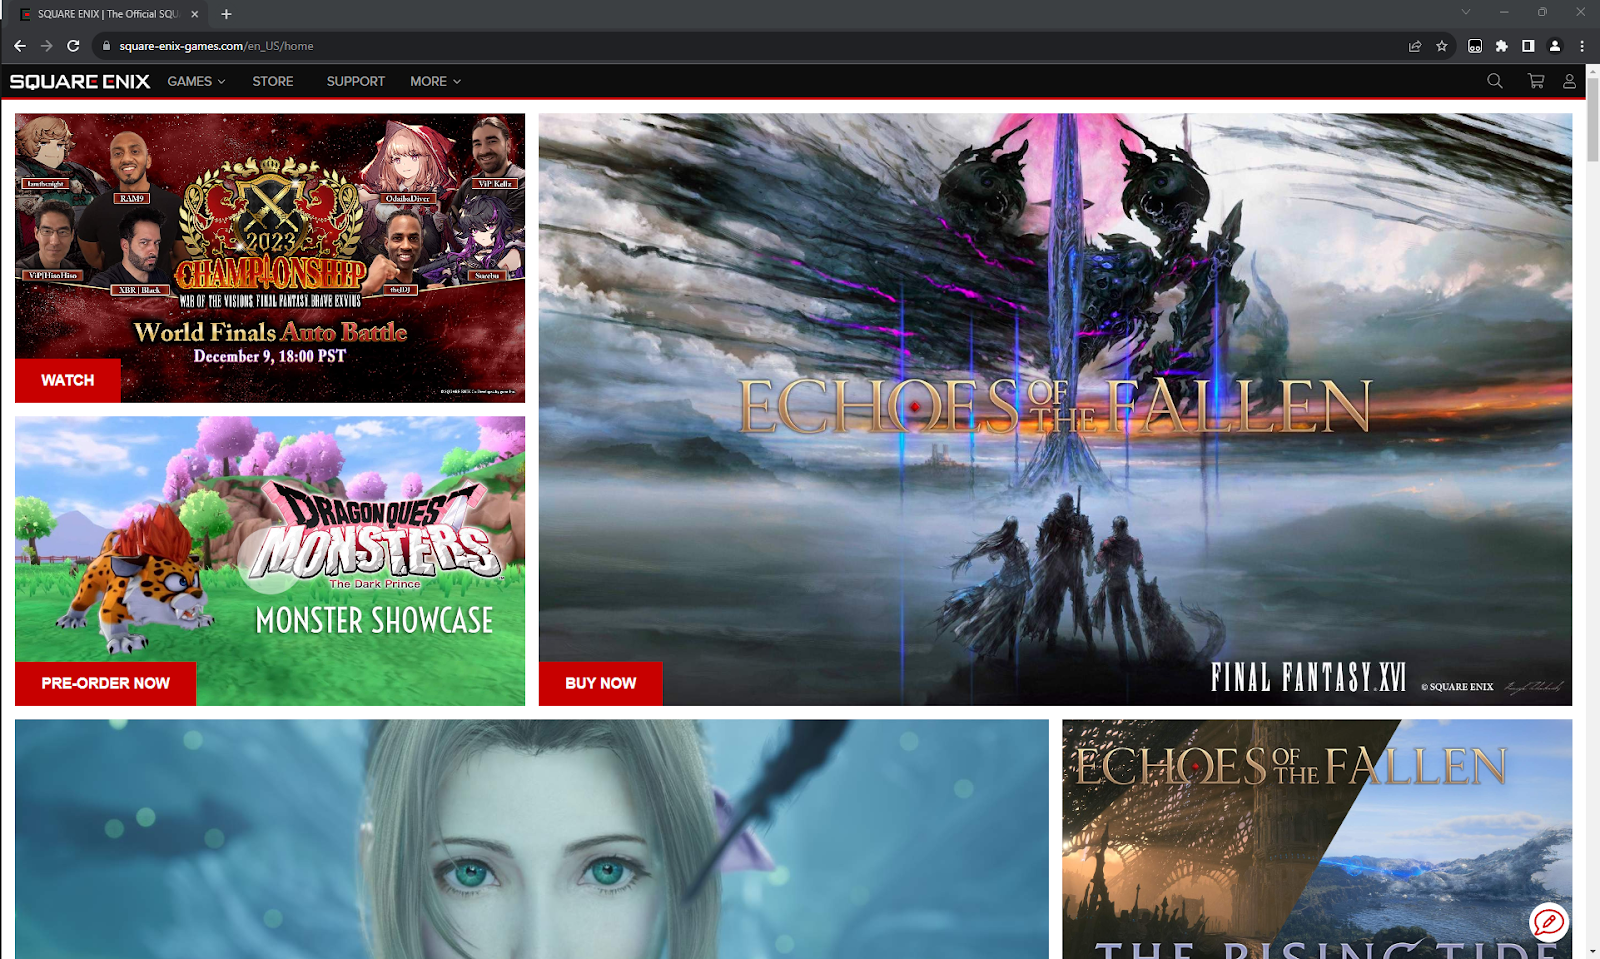This screenshot has height=959, width=1600.
Task: Click the browser forward arrow
Action: (x=46, y=46)
